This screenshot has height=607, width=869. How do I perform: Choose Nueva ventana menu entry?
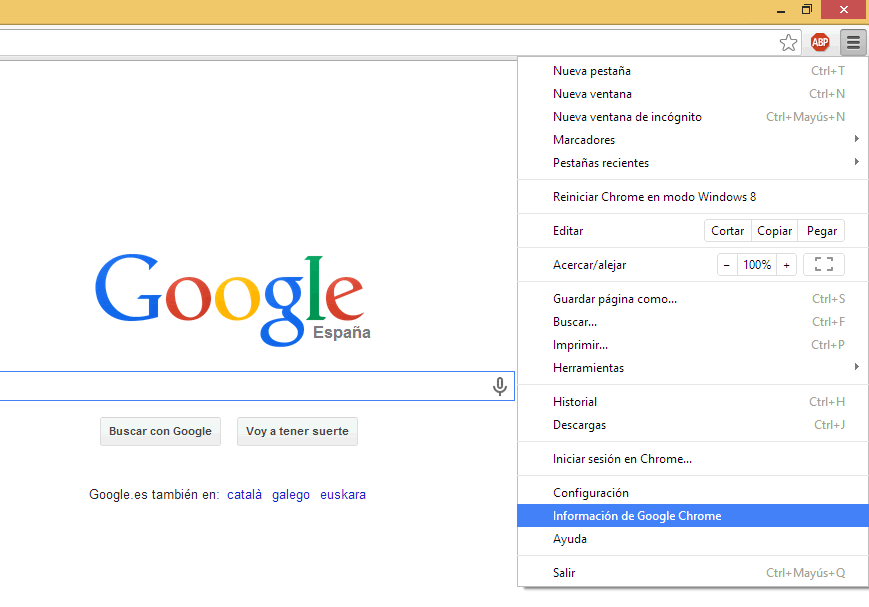(x=693, y=94)
